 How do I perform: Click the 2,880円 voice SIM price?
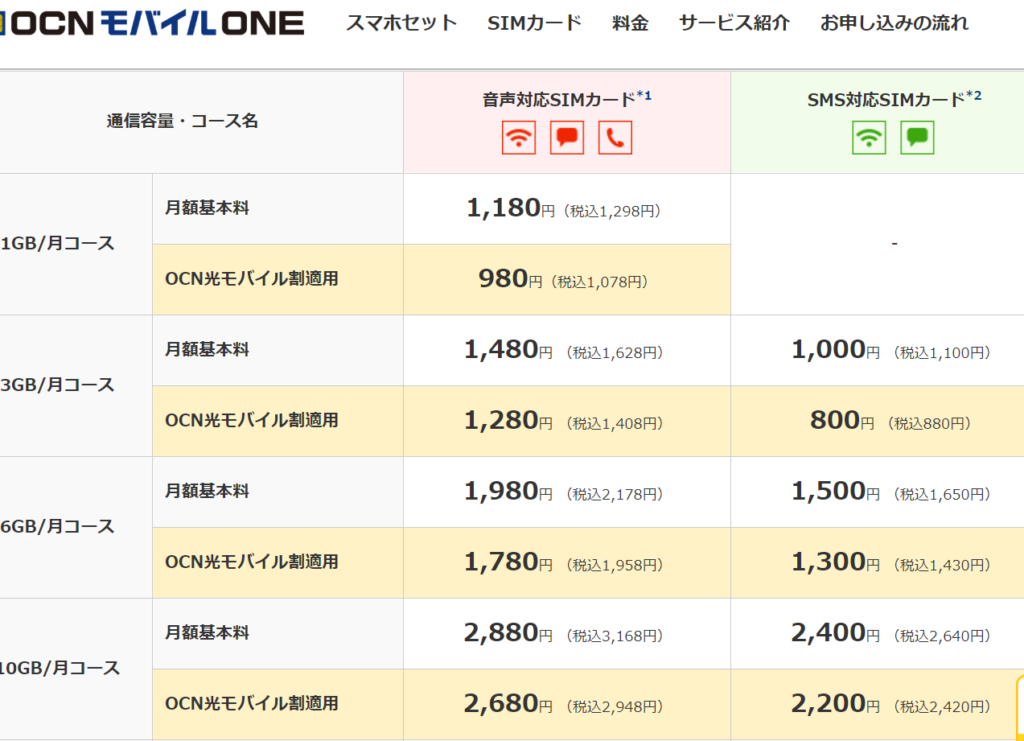tap(564, 634)
